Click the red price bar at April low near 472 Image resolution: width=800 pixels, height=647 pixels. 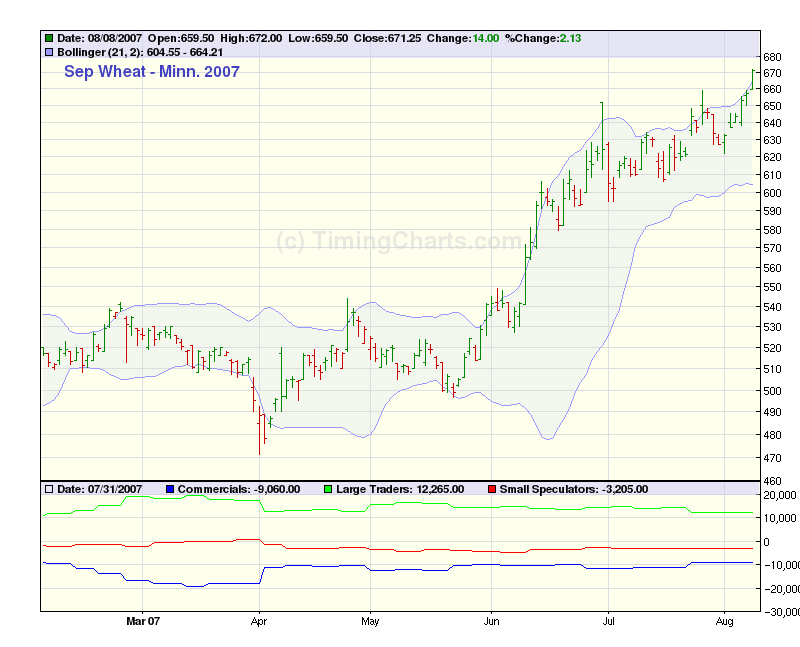259,430
